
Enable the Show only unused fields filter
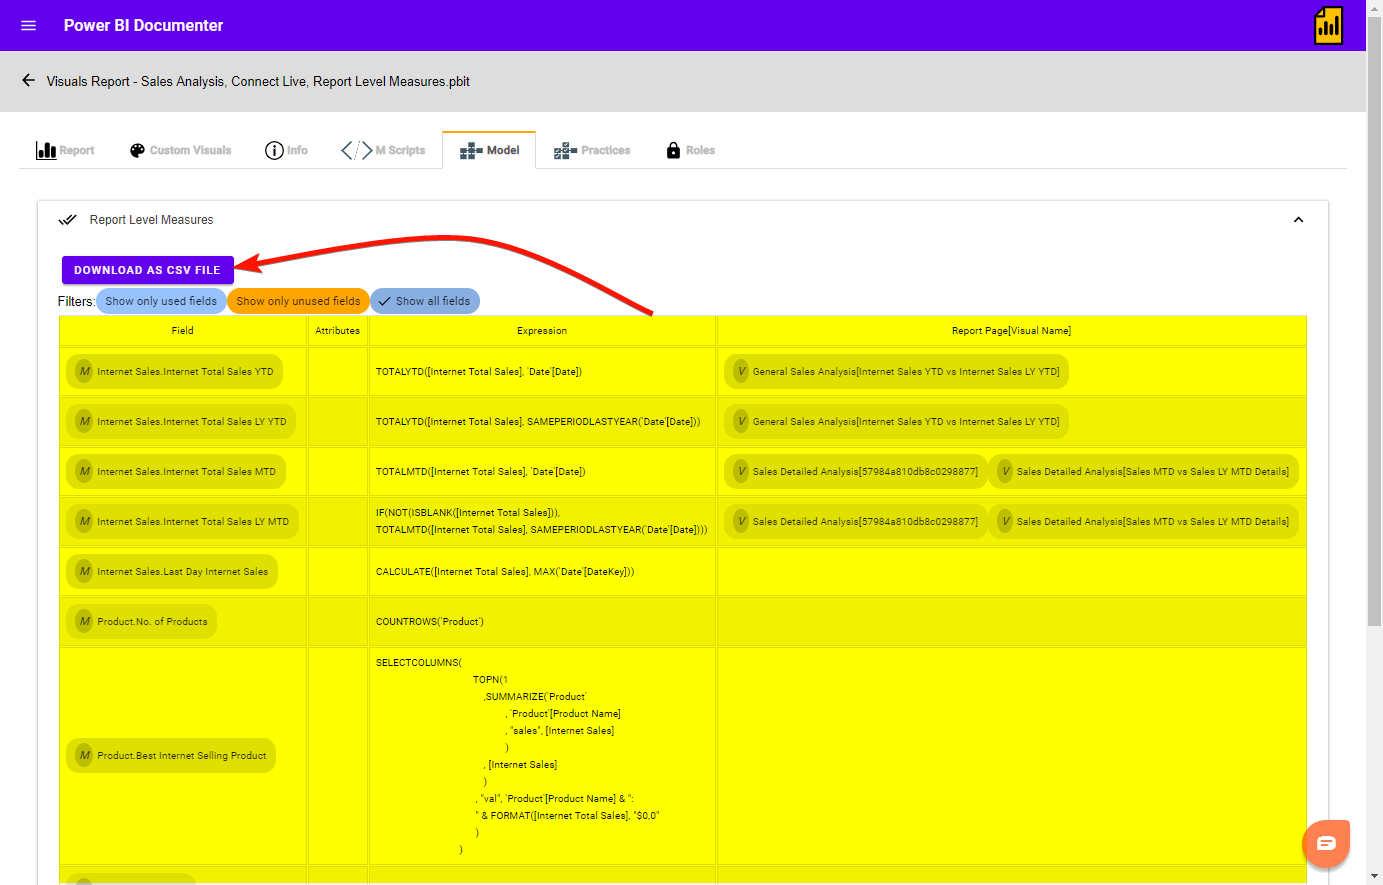(x=297, y=300)
